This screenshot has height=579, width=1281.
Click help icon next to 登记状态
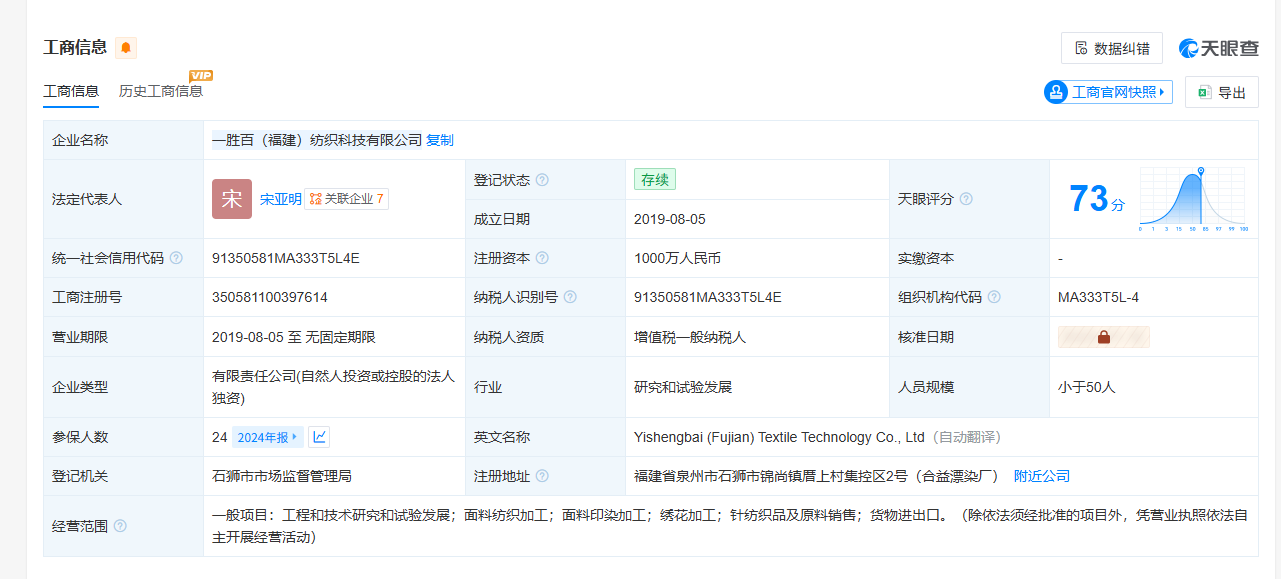542,180
